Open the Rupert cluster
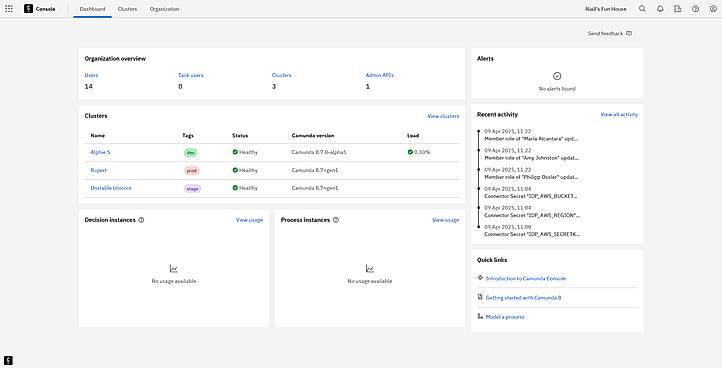Screen dimensions: 722x368 99,170
